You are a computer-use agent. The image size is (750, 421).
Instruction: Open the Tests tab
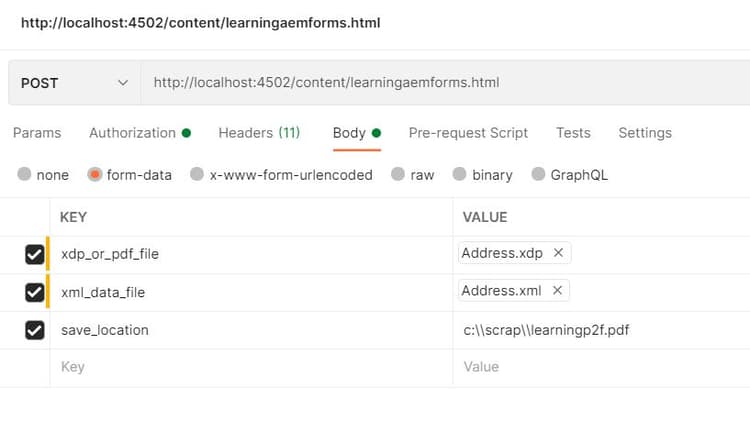pos(573,133)
